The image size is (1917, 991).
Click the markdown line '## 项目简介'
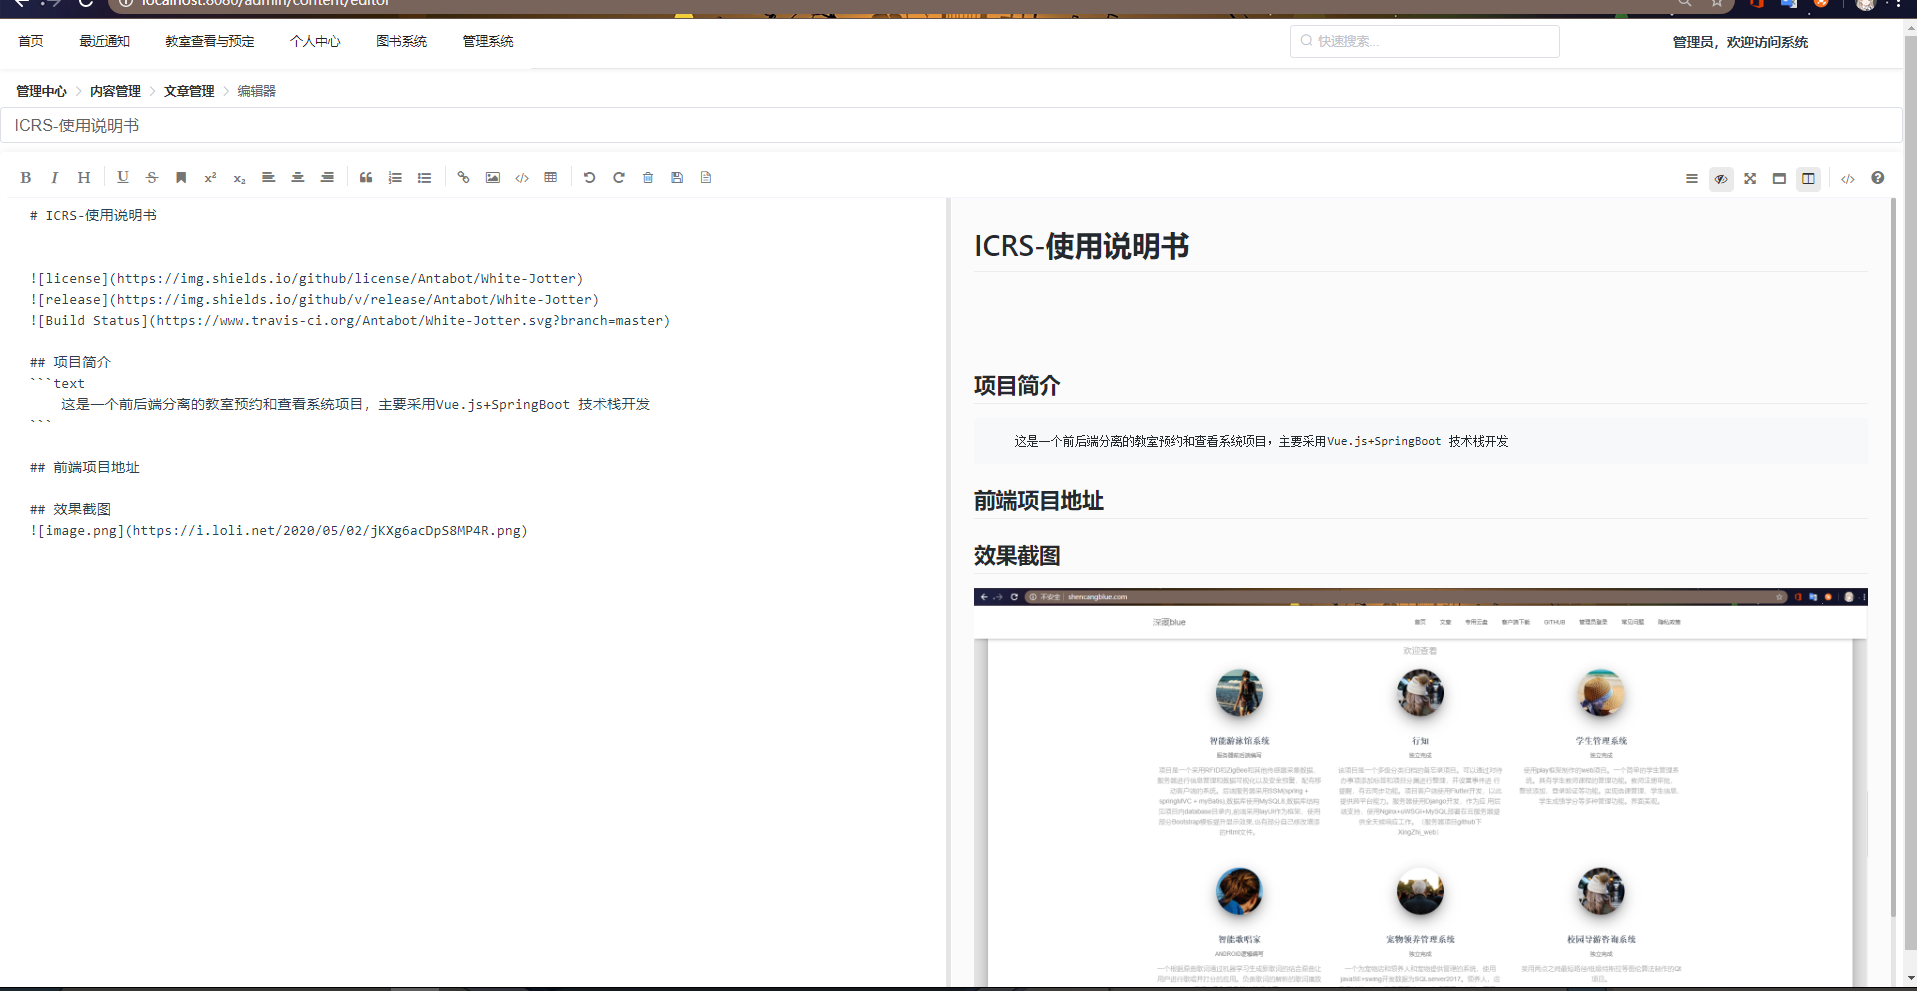pyautogui.click(x=70, y=362)
